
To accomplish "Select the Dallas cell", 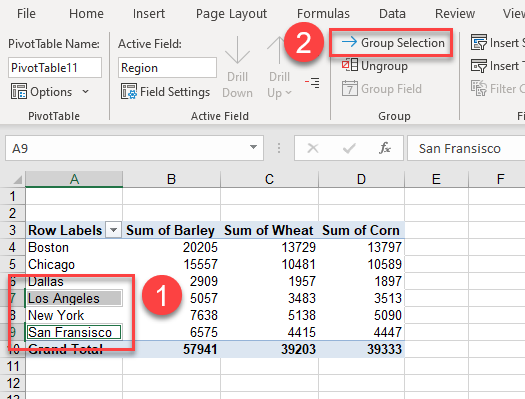I will [74, 282].
